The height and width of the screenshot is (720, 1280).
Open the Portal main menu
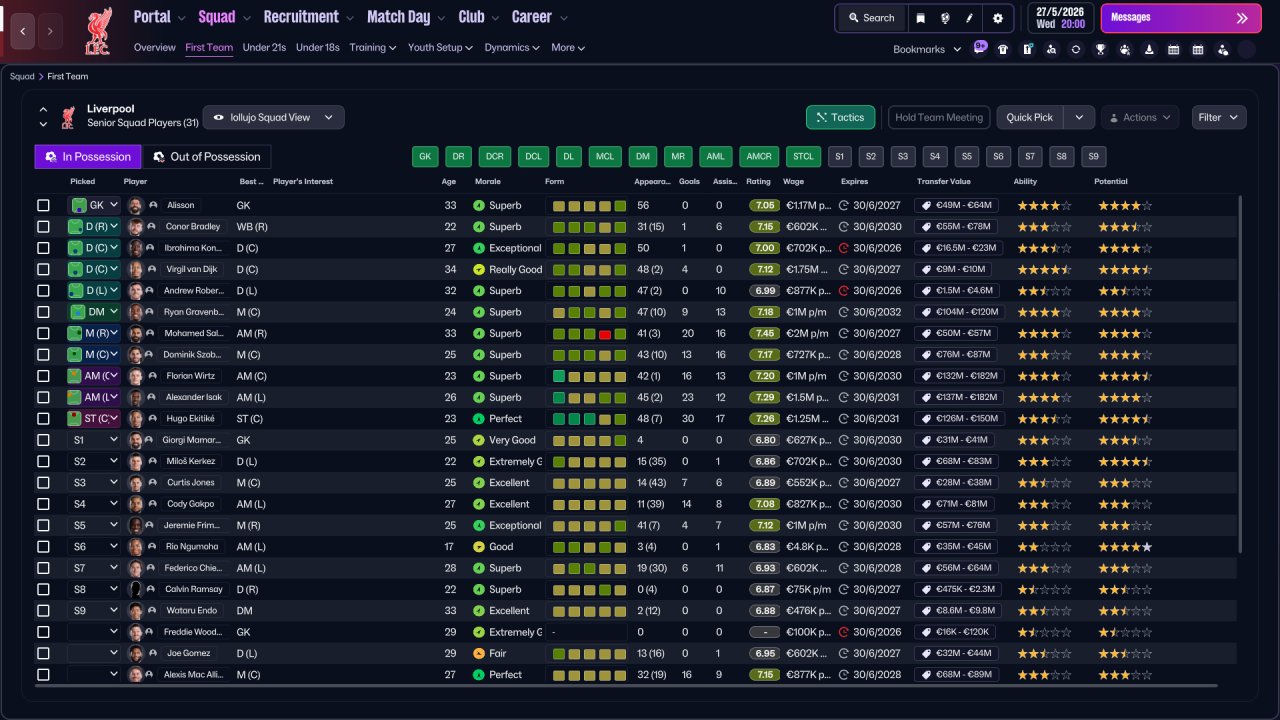coord(159,17)
